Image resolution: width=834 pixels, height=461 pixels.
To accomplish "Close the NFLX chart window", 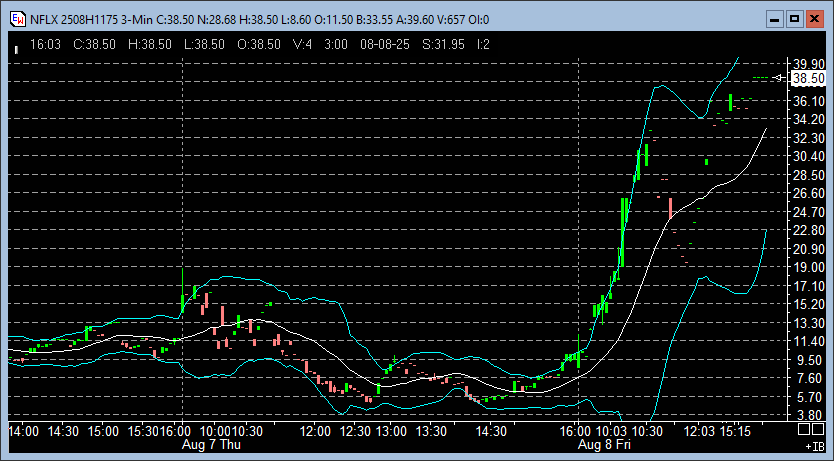I will 814,20.
